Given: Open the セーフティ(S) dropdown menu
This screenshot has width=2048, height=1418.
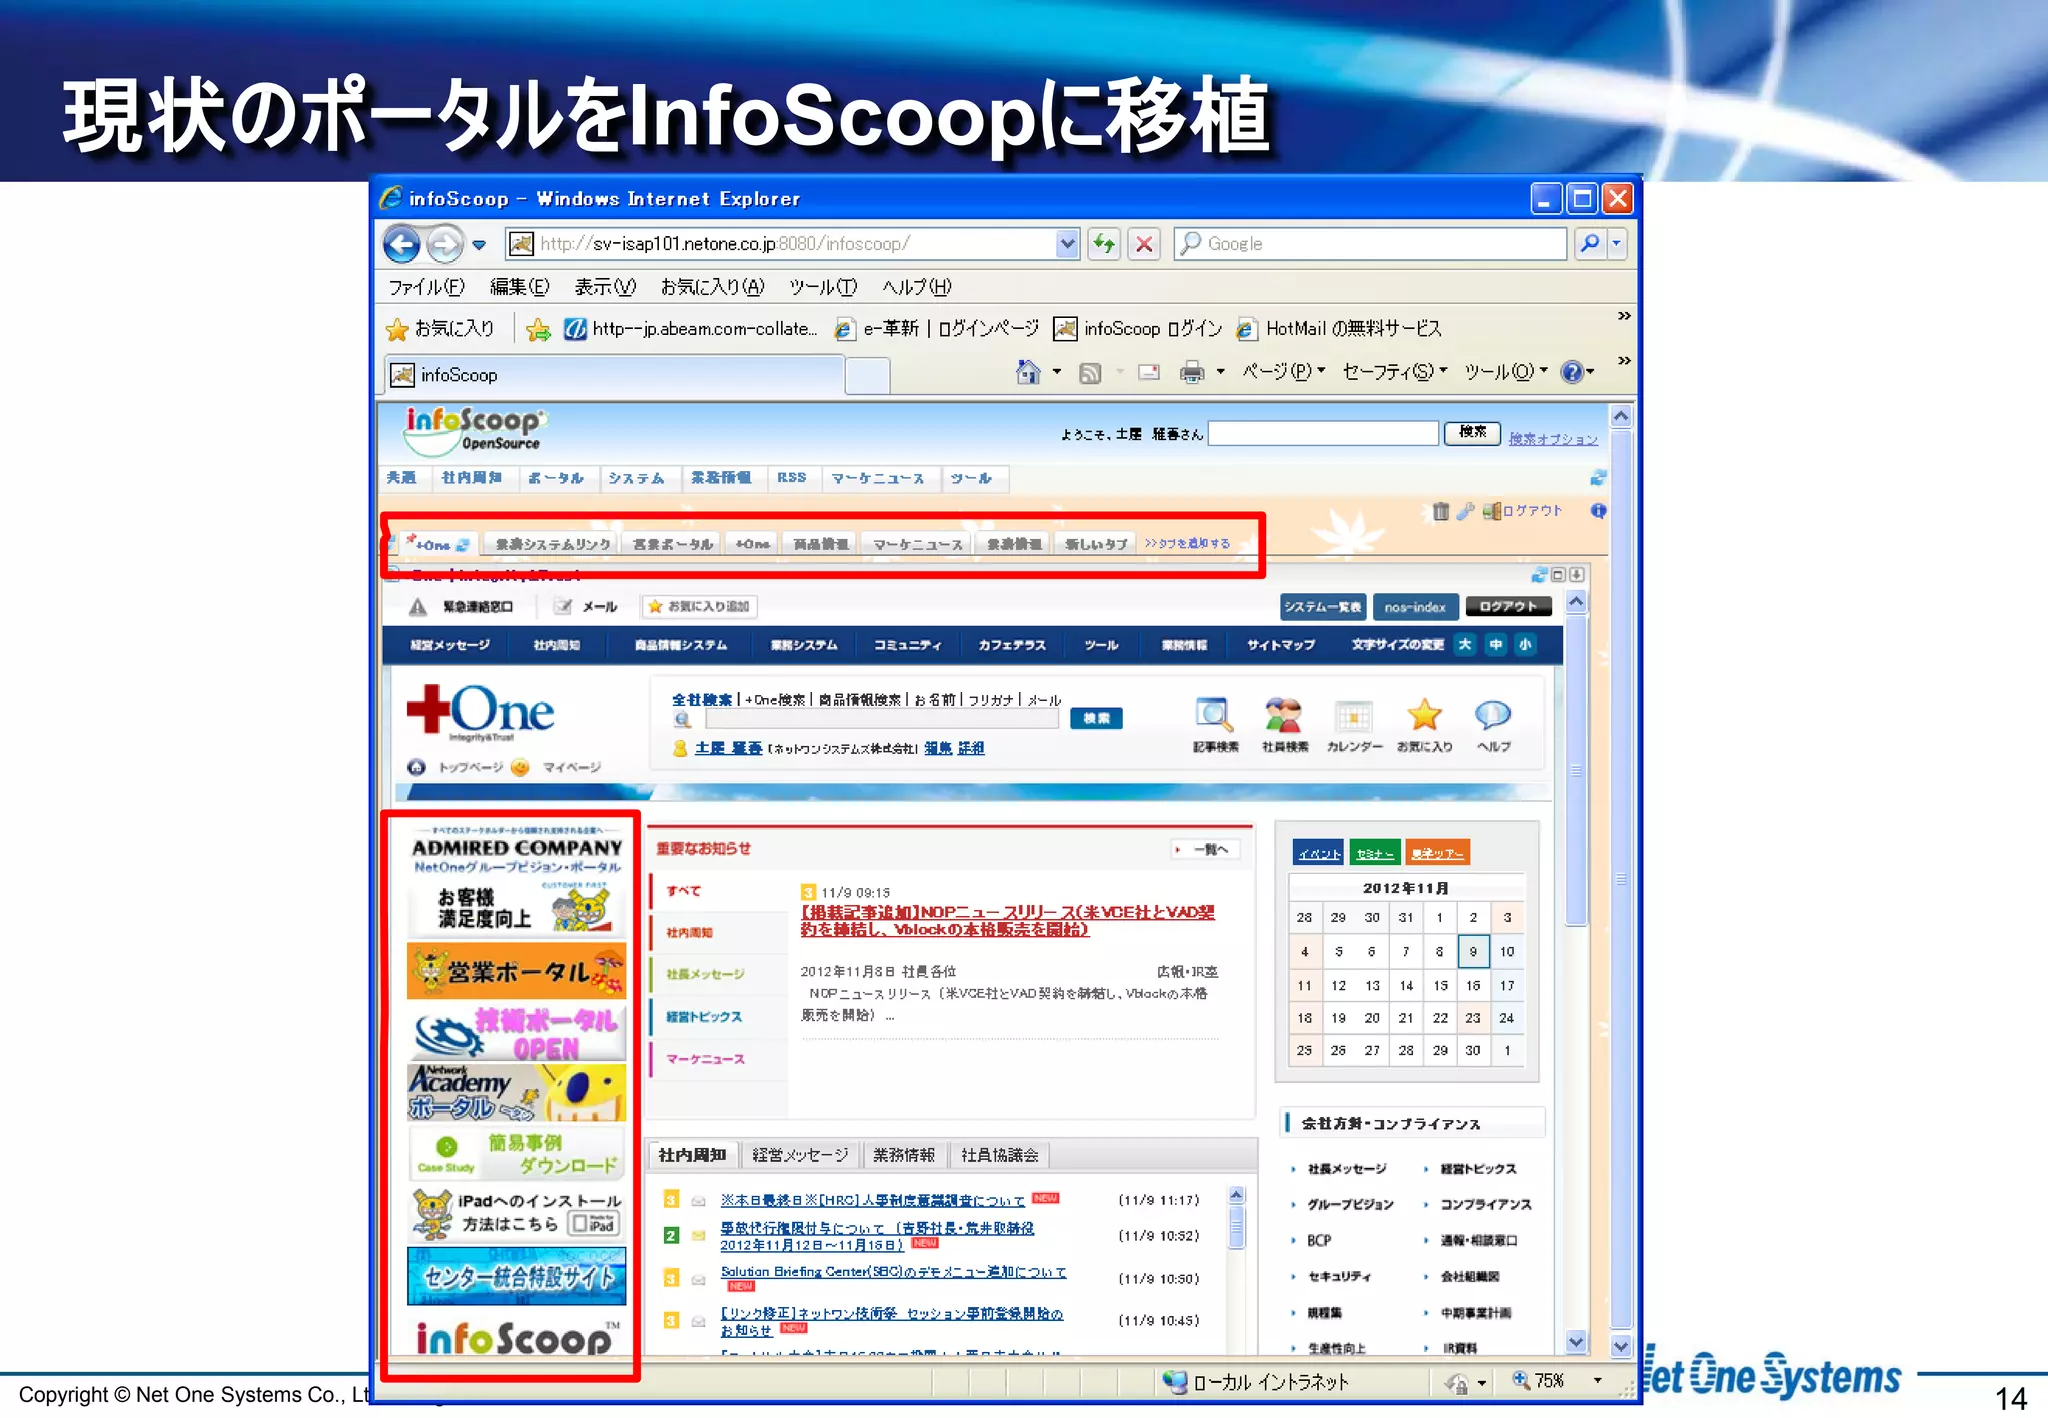Looking at the screenshot, I should pyautogui.click(x=1394, y=372).
